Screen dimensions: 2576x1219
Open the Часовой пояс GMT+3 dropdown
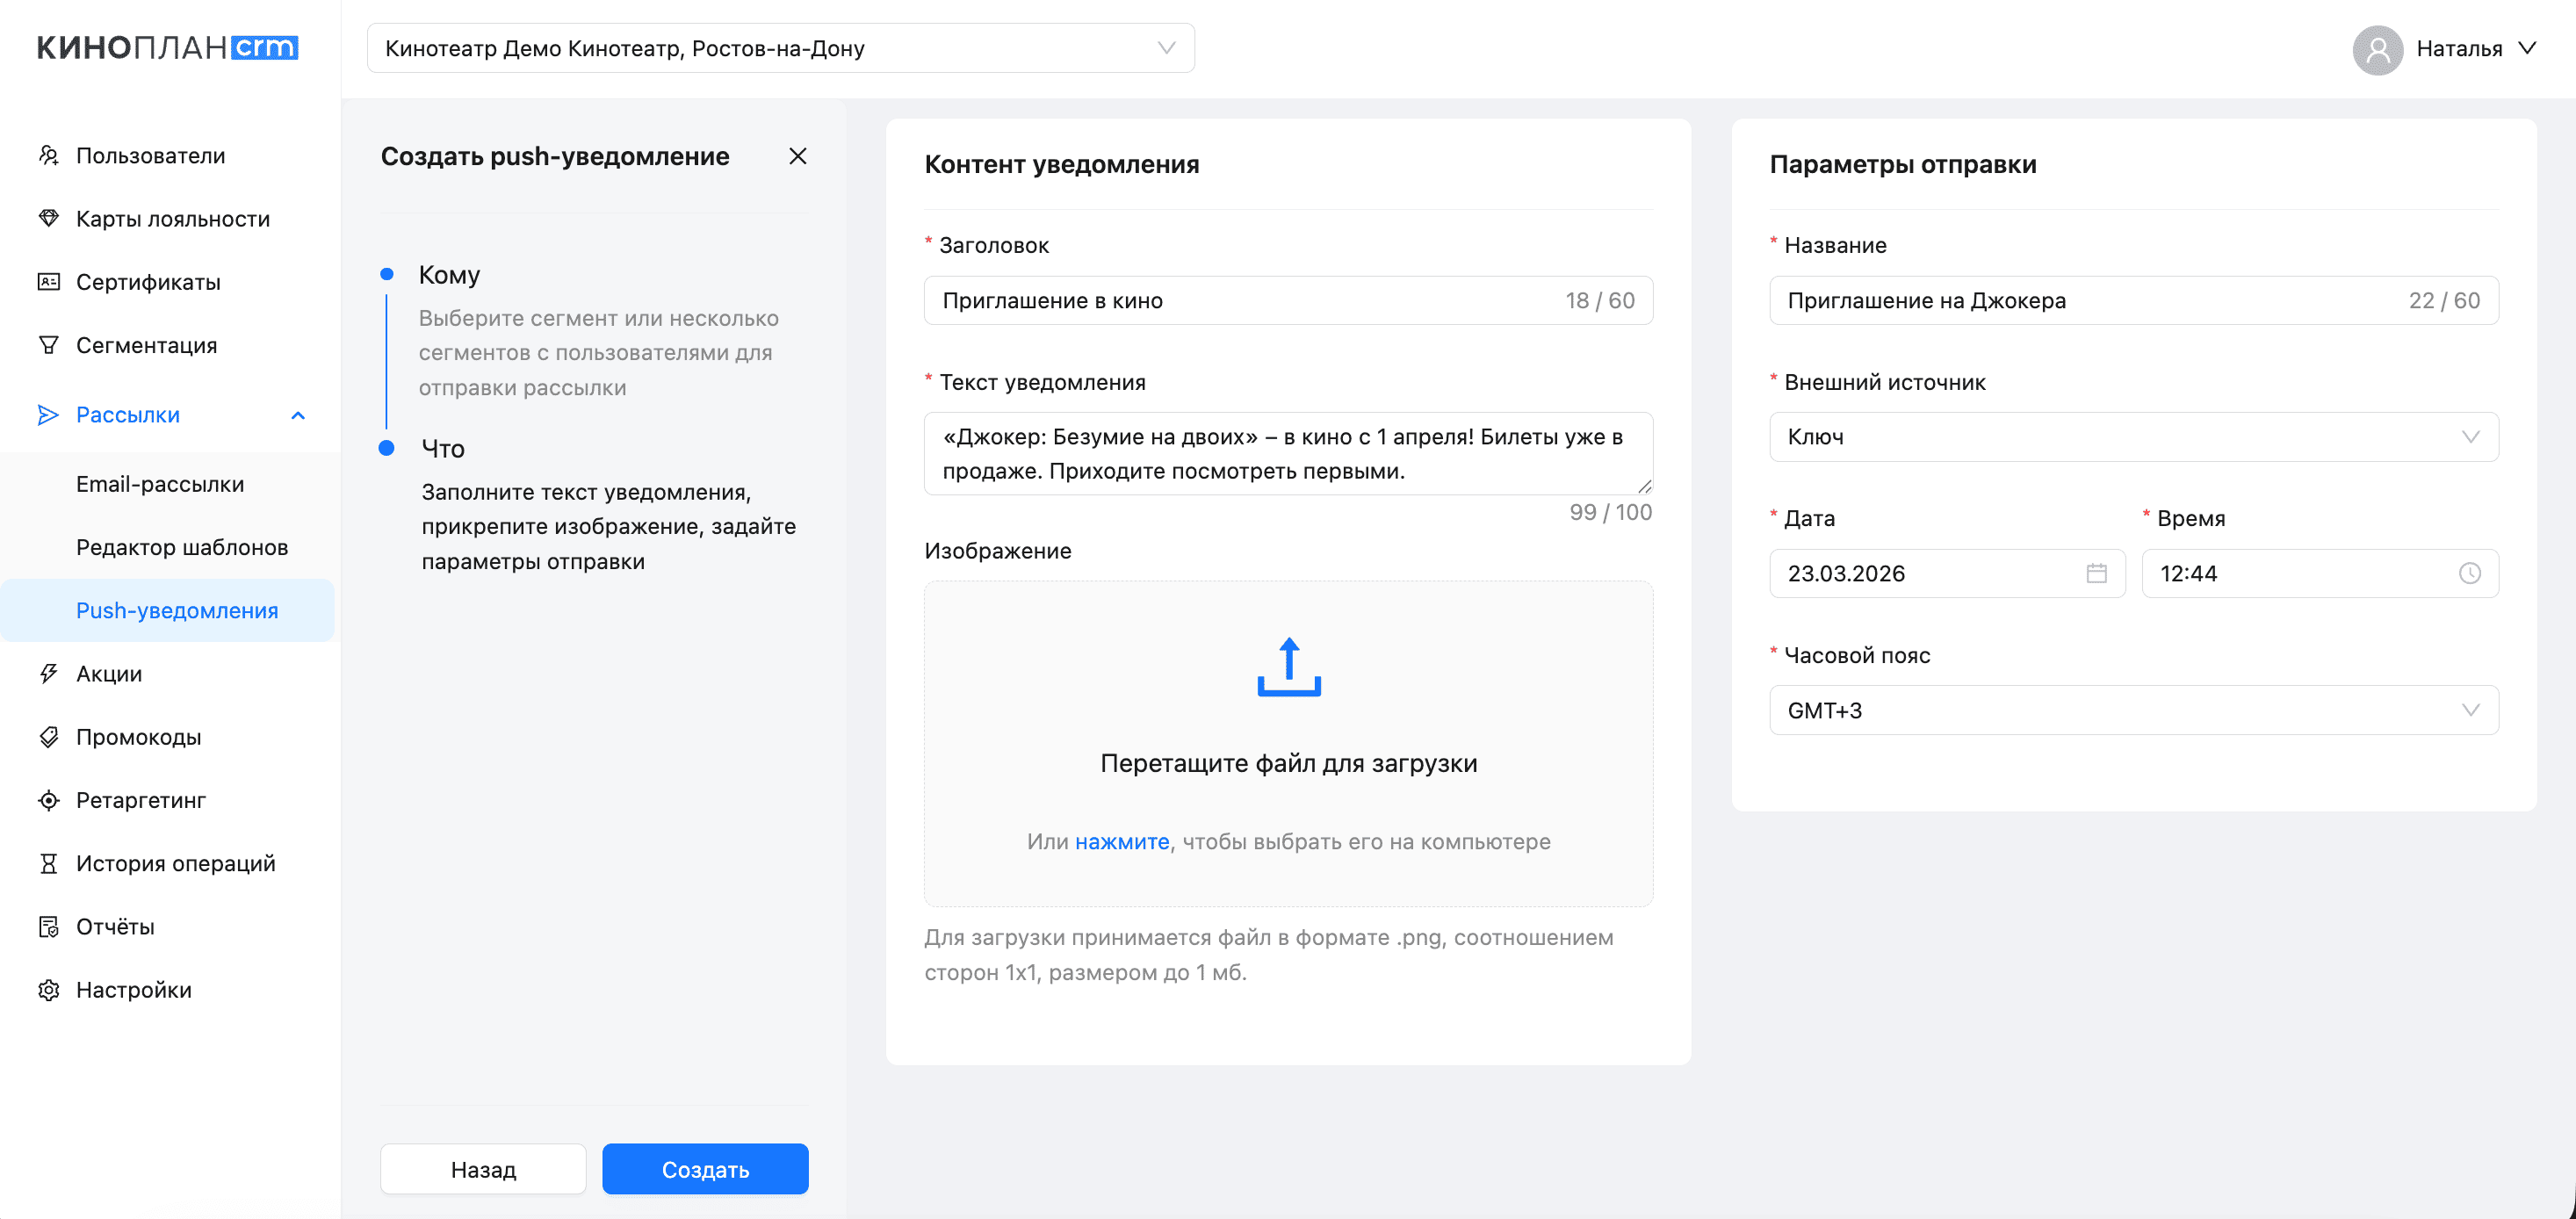2133,710
